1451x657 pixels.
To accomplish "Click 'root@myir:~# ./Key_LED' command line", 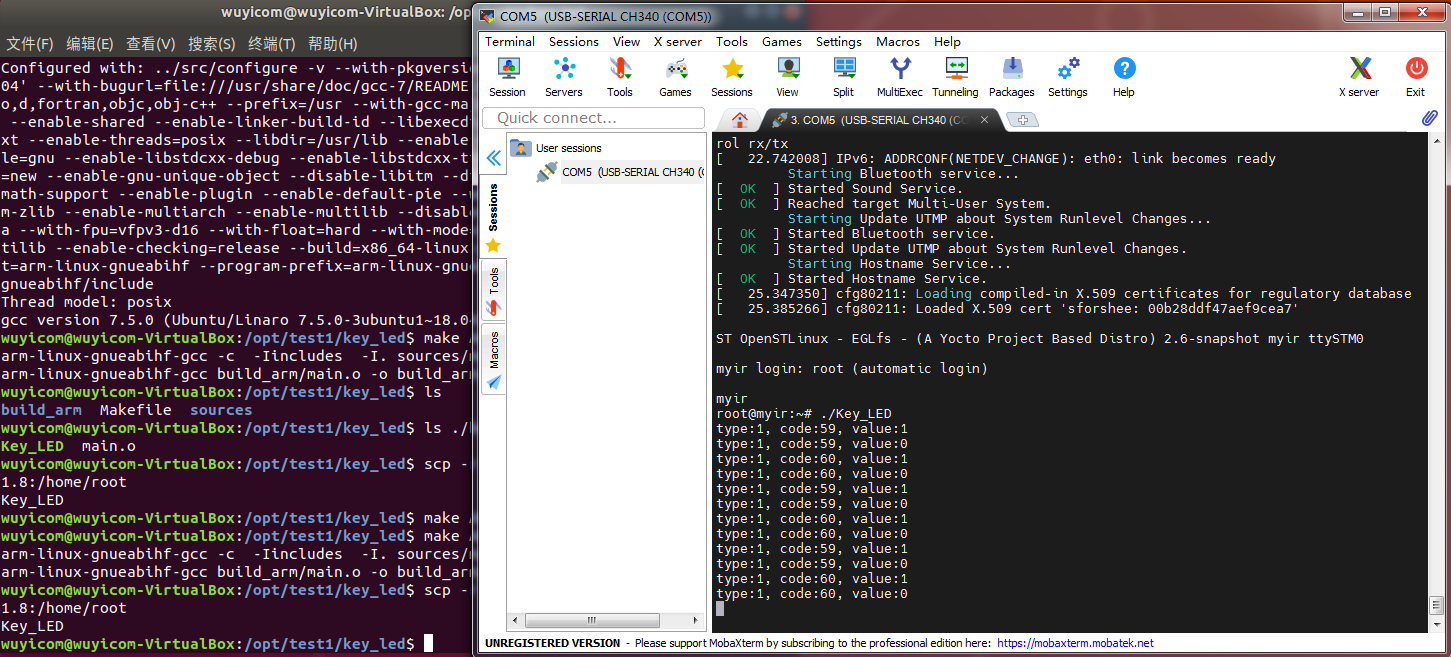I will point(804,414).
